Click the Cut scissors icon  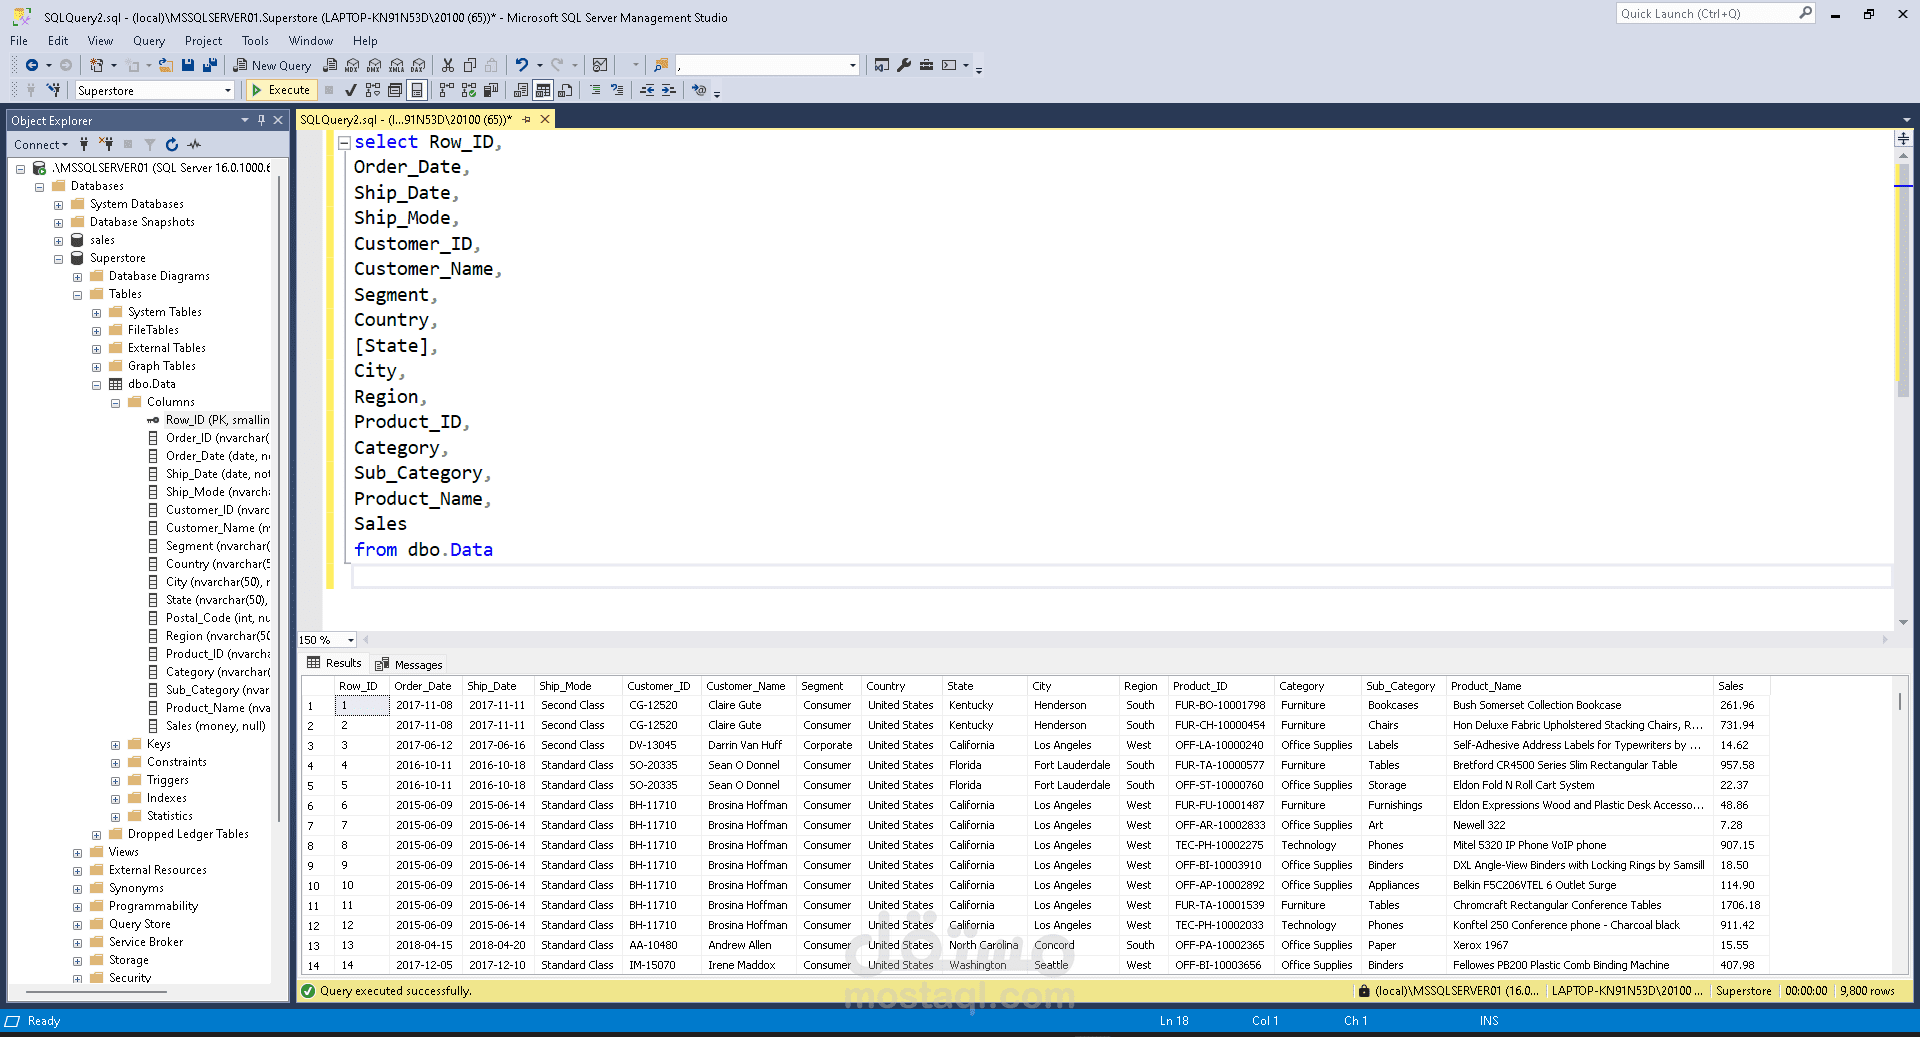[448, 65]
